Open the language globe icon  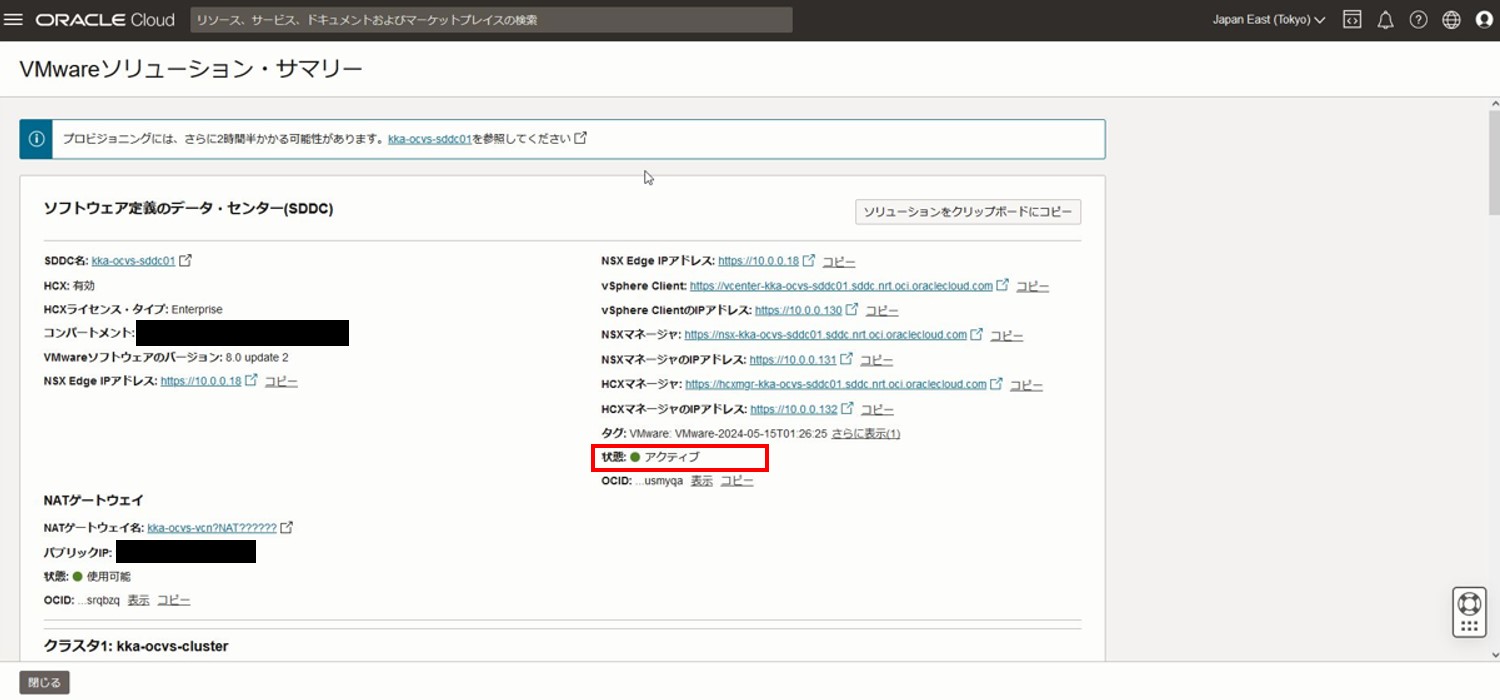[1451, 20]
